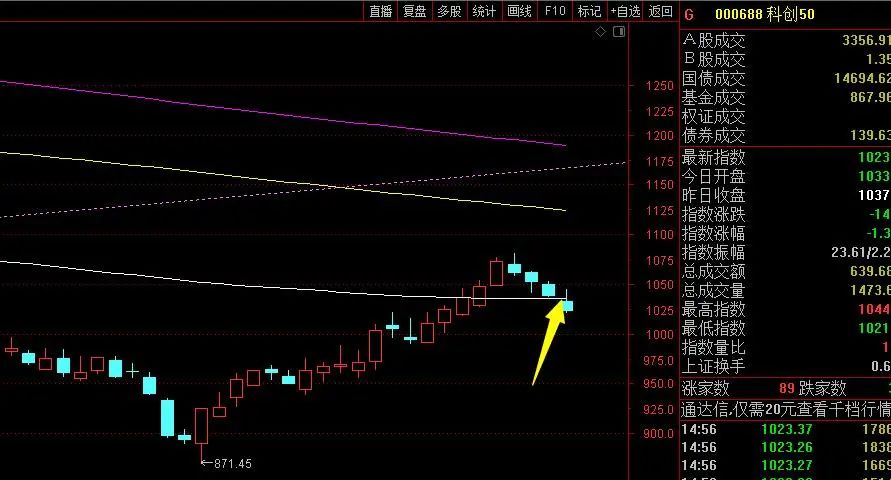Activate the 画线 drawing tool

tap(519, 11)
